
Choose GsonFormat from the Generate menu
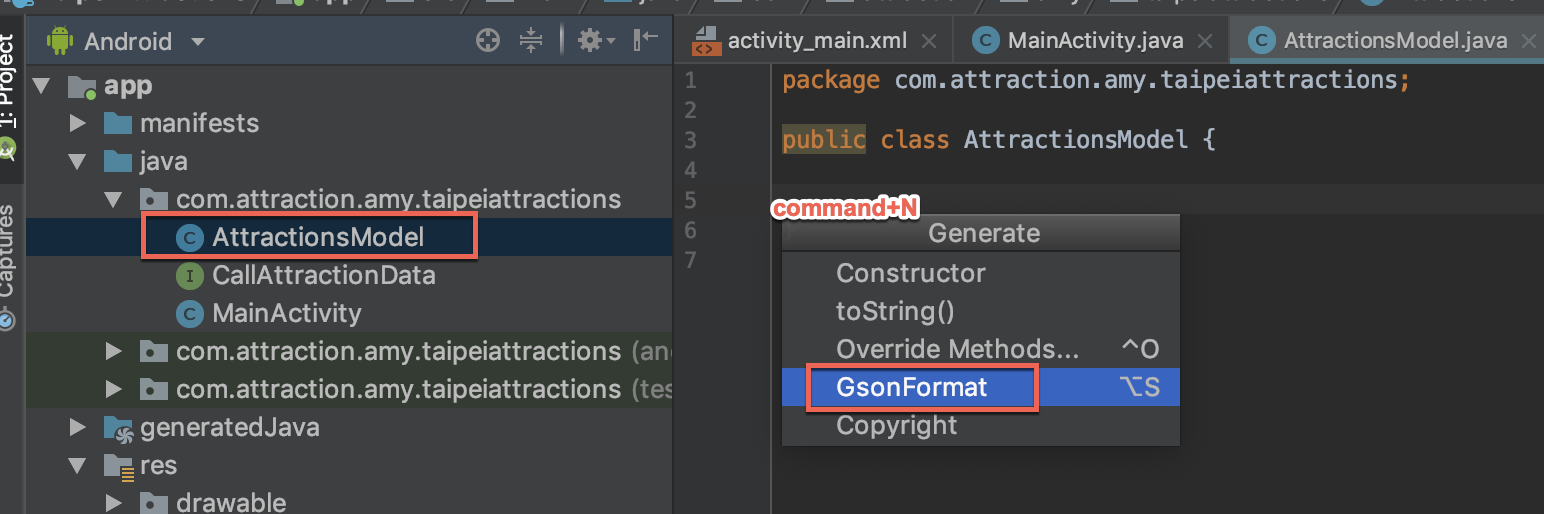[x=911, y=387]
